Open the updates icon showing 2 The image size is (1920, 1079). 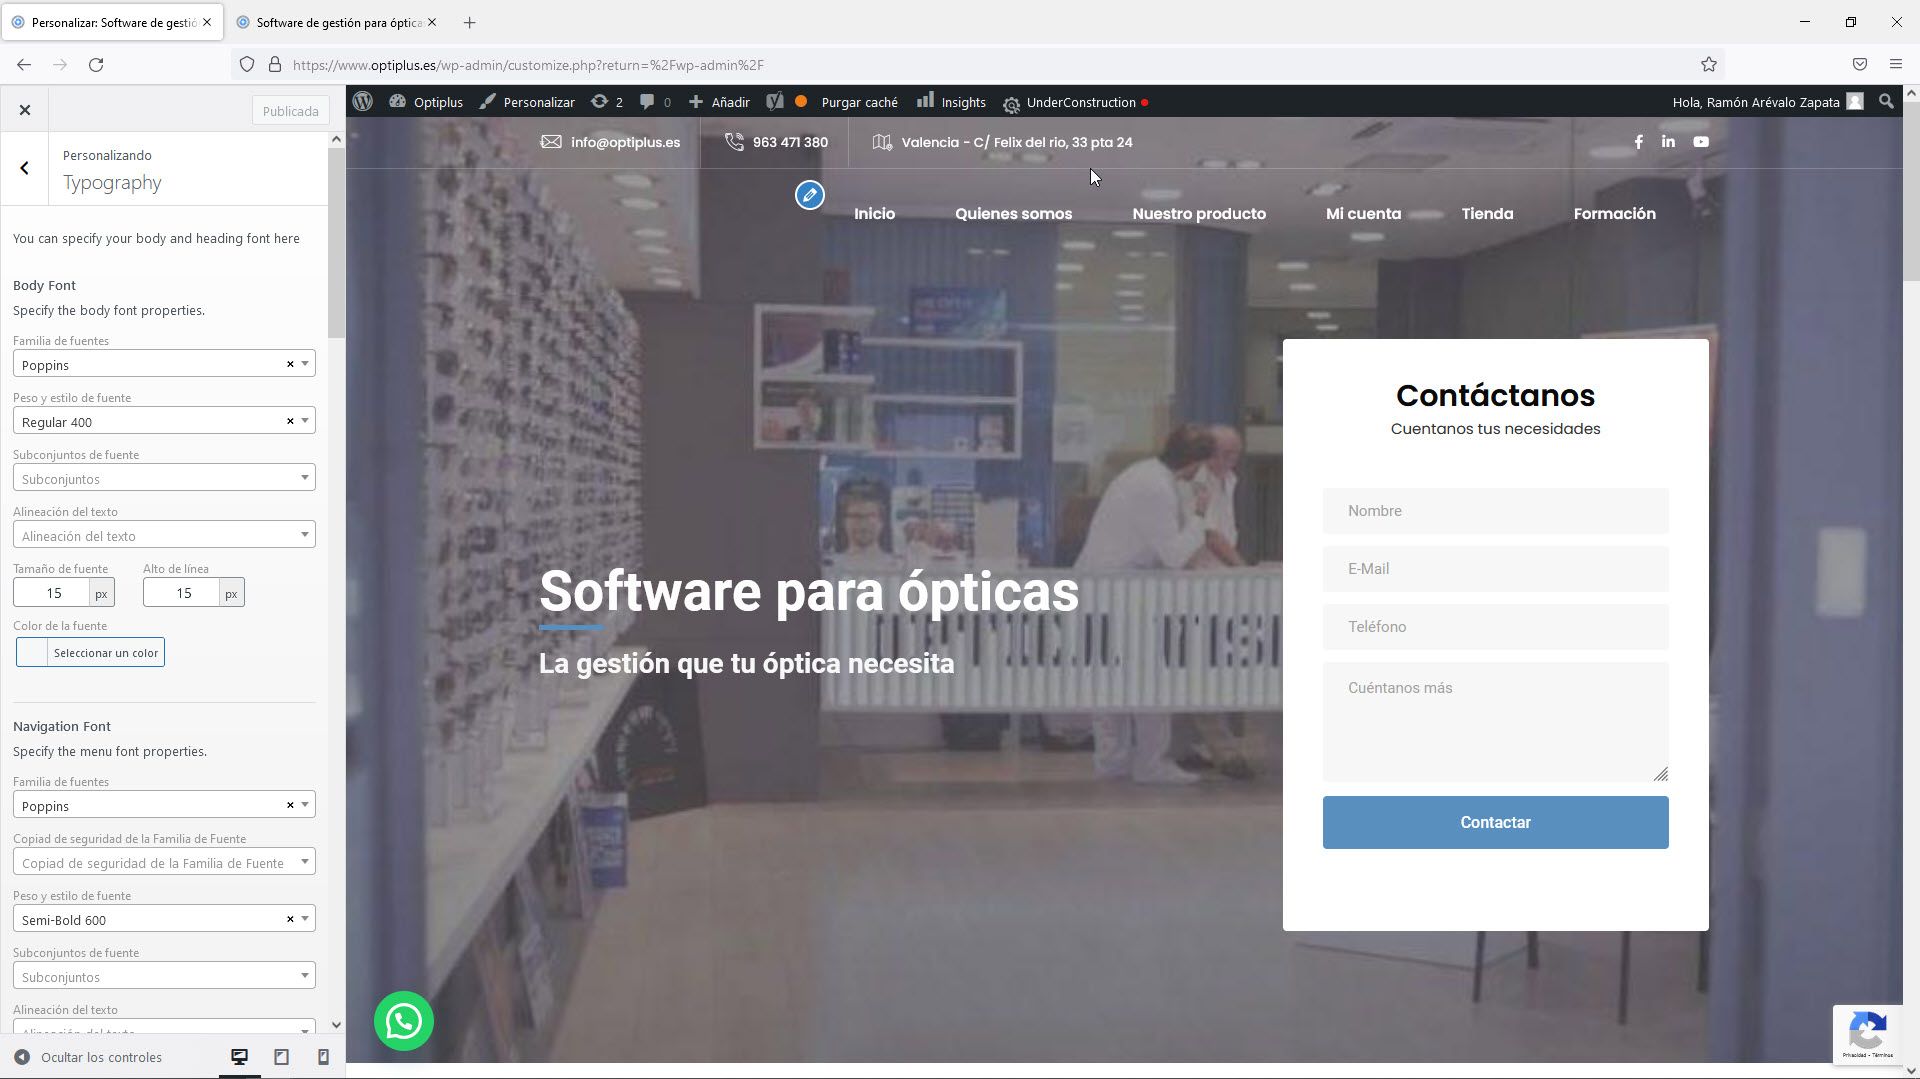point(607,102)
